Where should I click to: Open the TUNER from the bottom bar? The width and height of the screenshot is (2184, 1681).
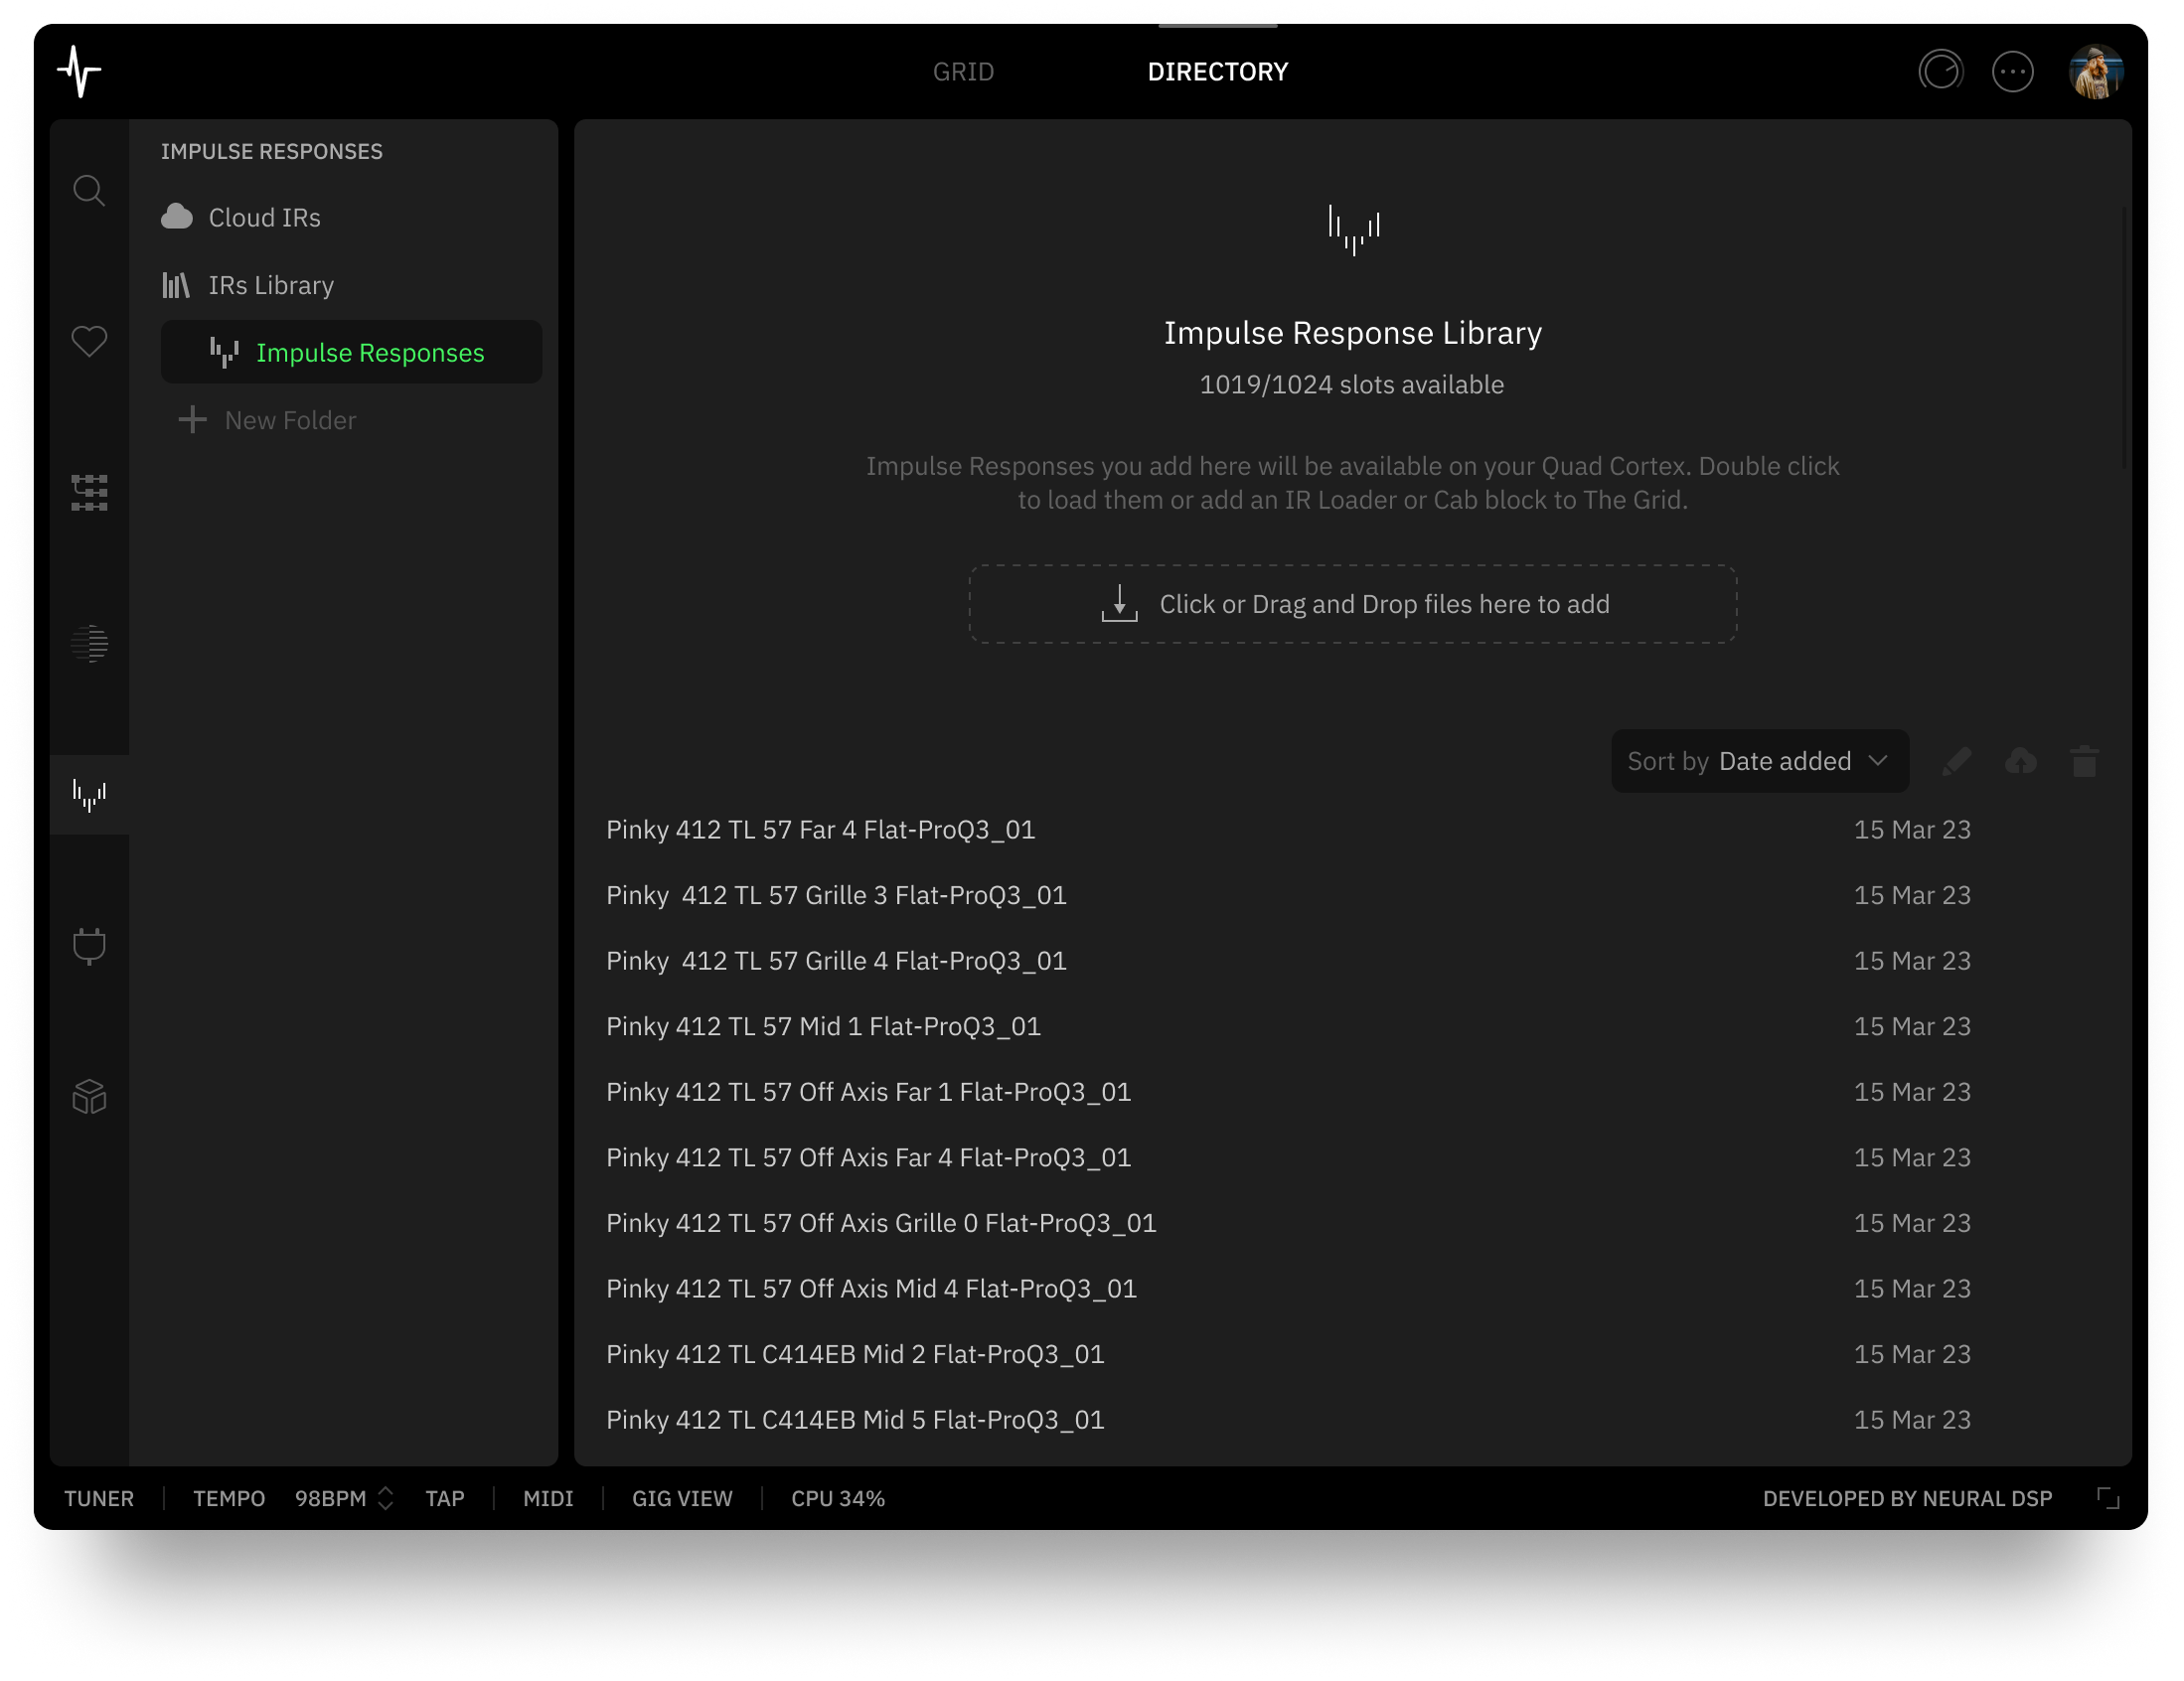[99, 1498]
